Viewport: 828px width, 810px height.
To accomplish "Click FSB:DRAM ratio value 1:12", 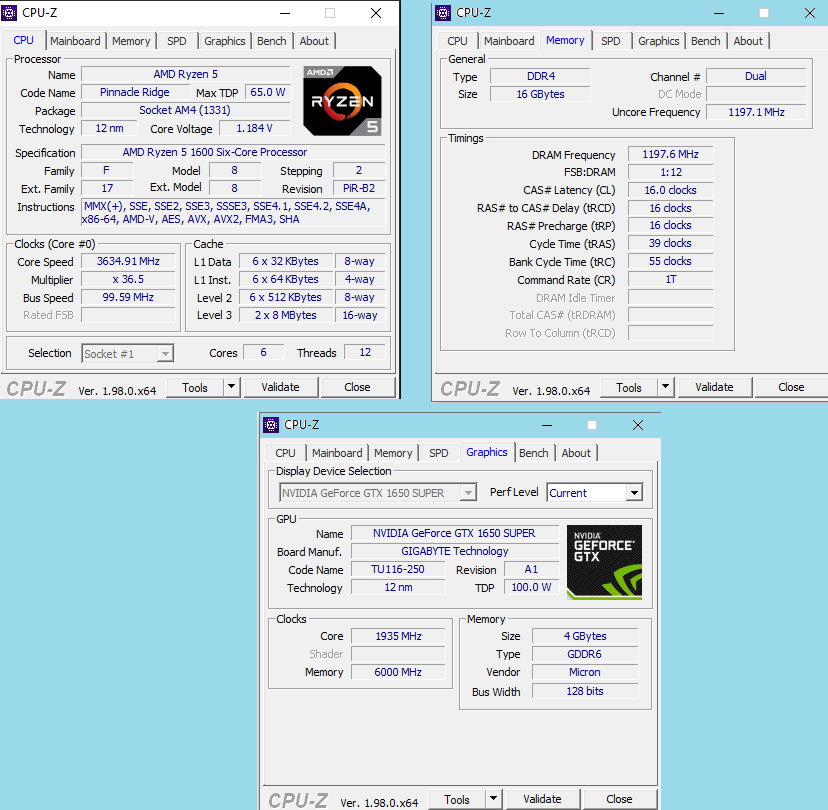I will coord(670,172).
